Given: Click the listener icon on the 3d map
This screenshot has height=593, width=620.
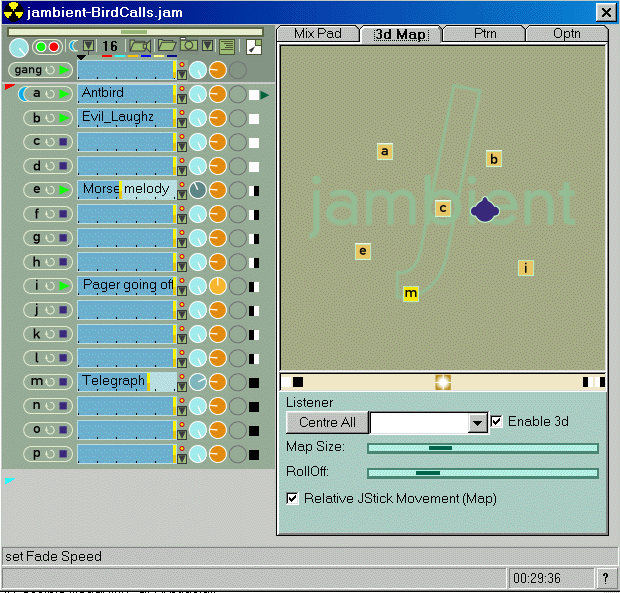Looking at the screenshot, I should click(484, 209).
